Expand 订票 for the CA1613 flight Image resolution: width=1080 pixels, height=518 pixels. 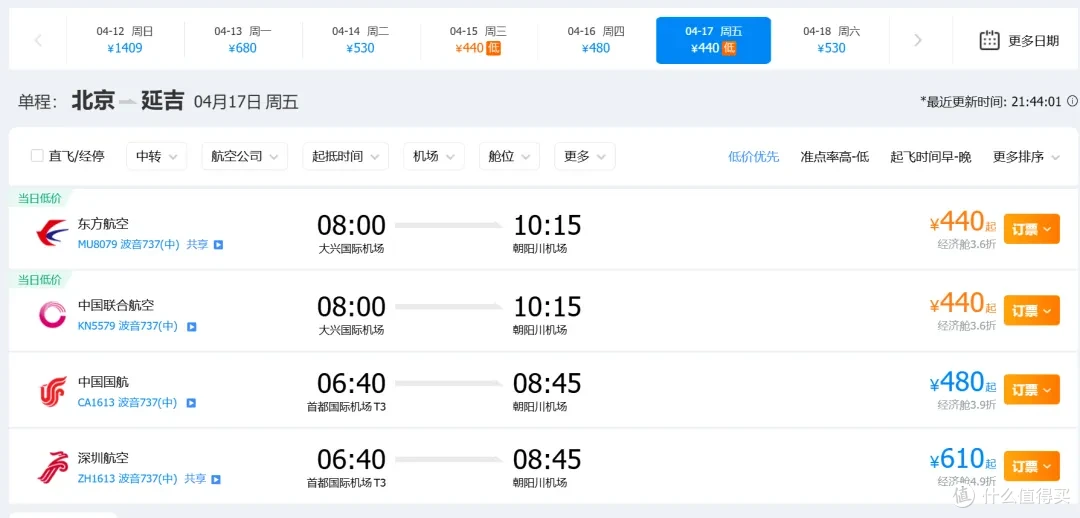1031,390
